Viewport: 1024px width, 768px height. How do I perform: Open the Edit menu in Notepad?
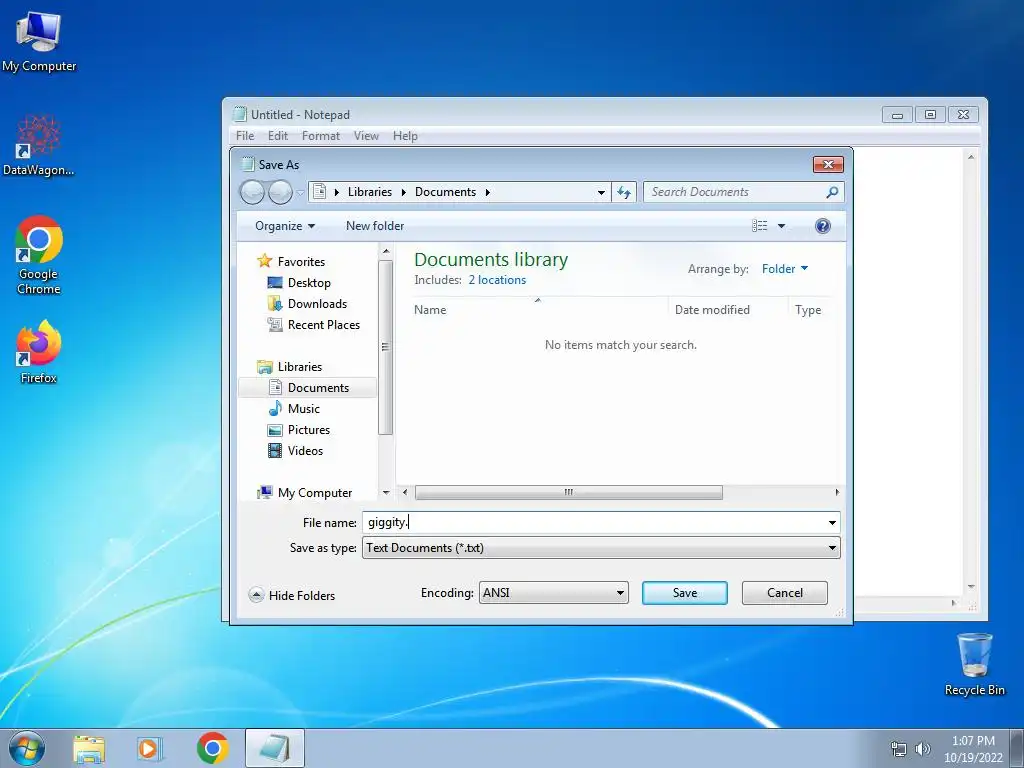pos(278,136)
